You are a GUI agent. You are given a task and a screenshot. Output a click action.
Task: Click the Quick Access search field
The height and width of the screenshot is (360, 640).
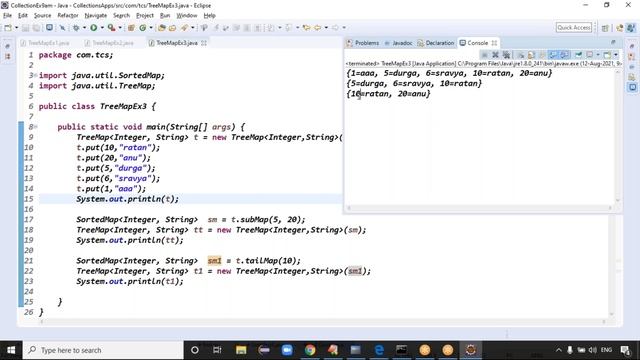pyautogui.click(x=574, y=27)
